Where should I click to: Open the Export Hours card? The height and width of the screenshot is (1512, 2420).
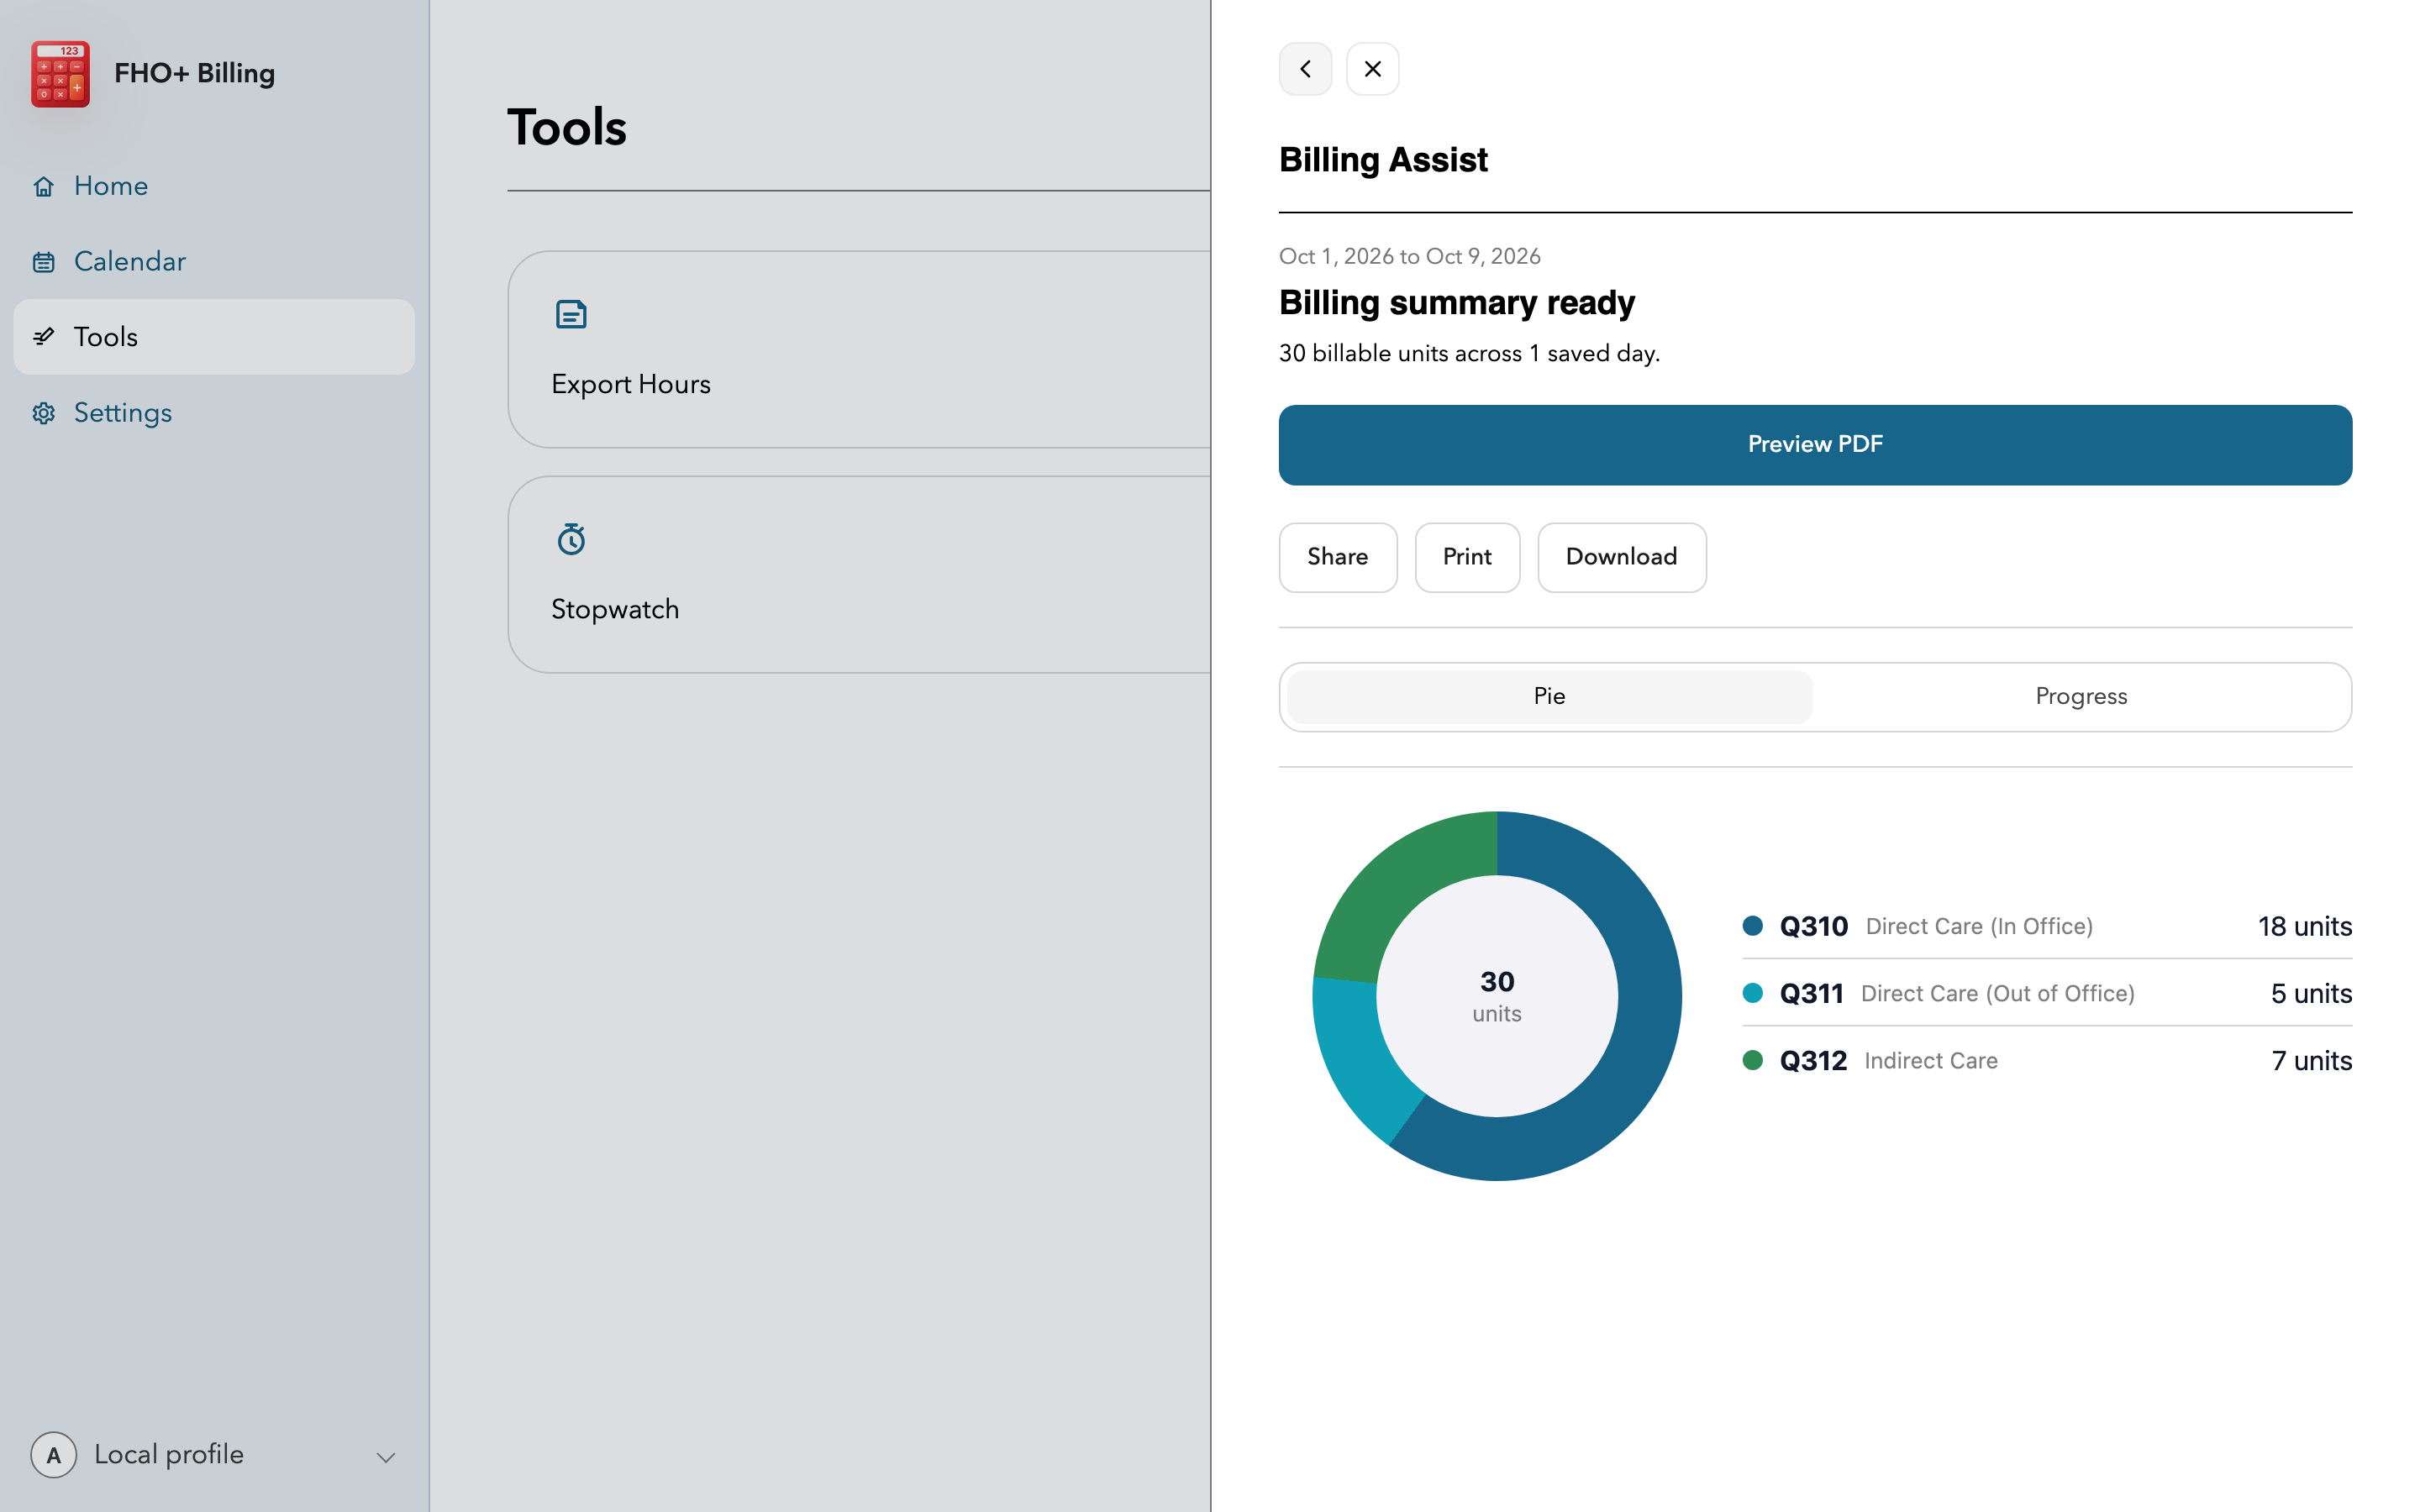859,349
